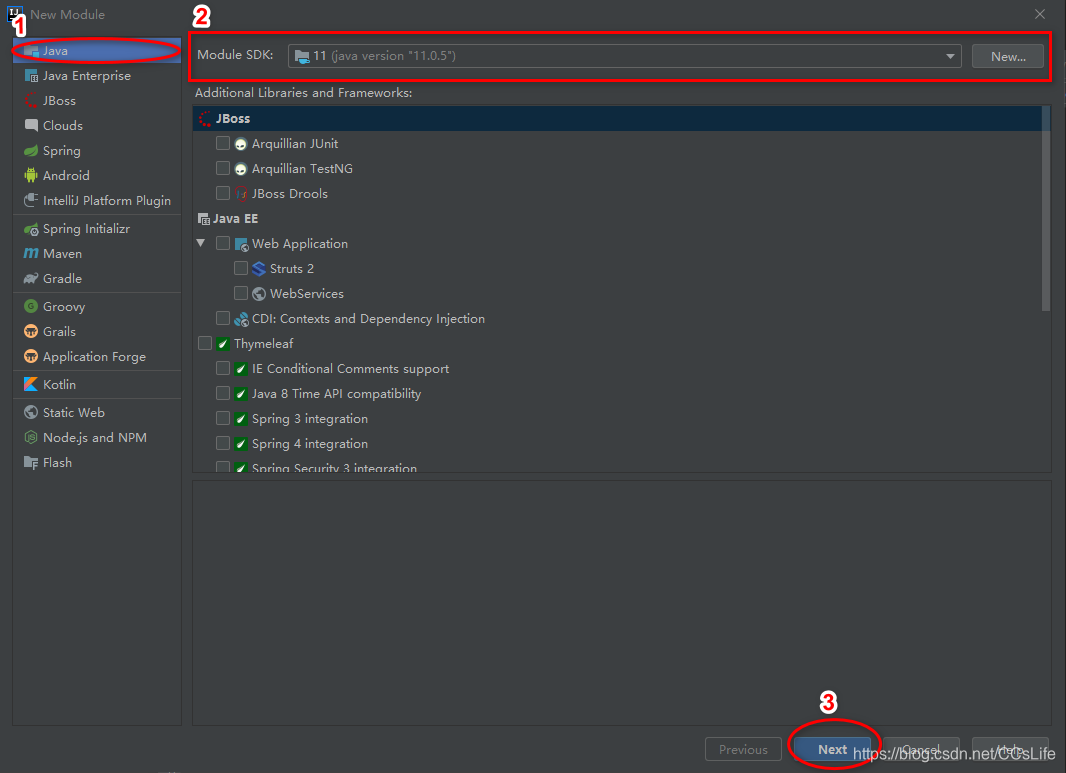
Task: Check the Spring 4 integration checkbox
Action: click(x=222, y=443)
